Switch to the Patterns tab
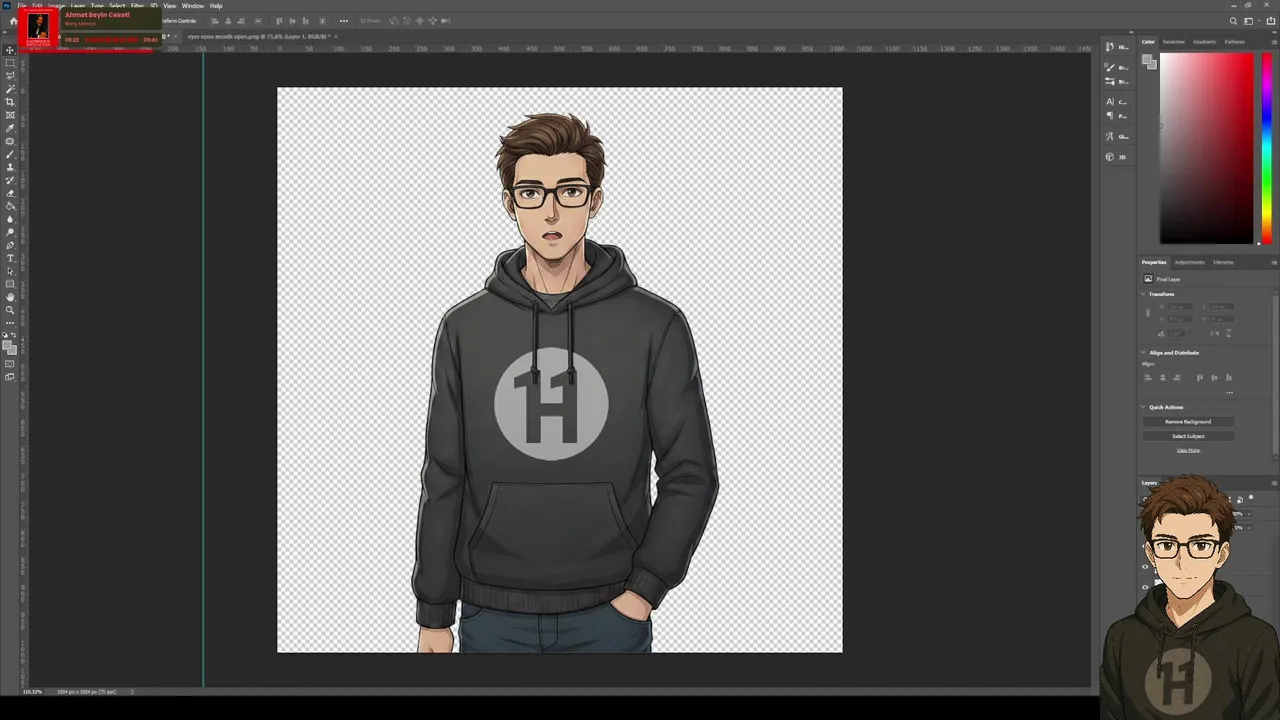The width and height of the screenshot is (1280, 720). point(1235,42)
